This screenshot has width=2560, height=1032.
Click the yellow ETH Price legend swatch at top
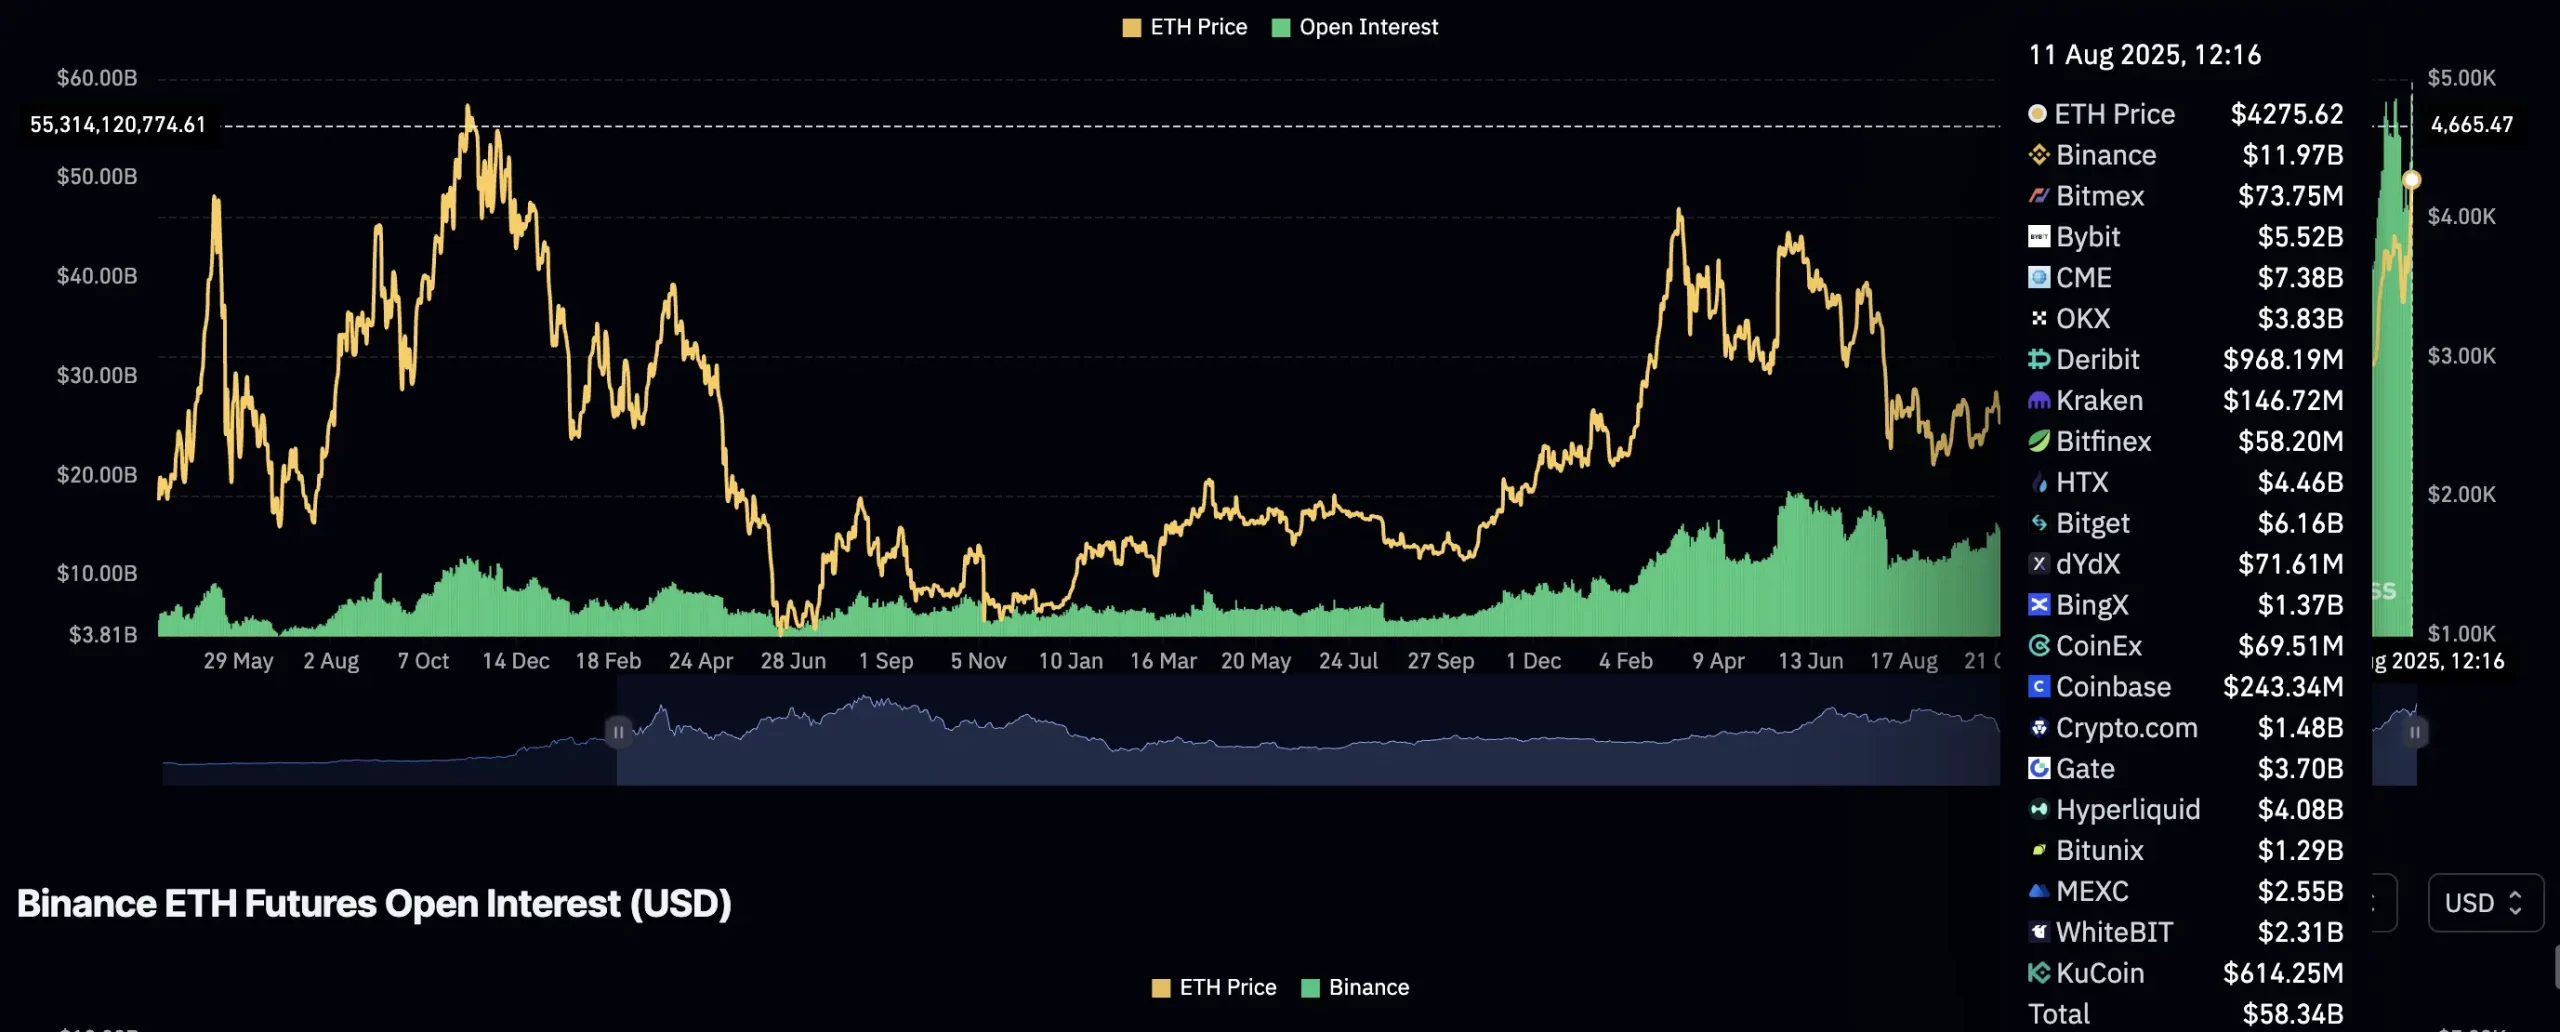coord(1132,28)
